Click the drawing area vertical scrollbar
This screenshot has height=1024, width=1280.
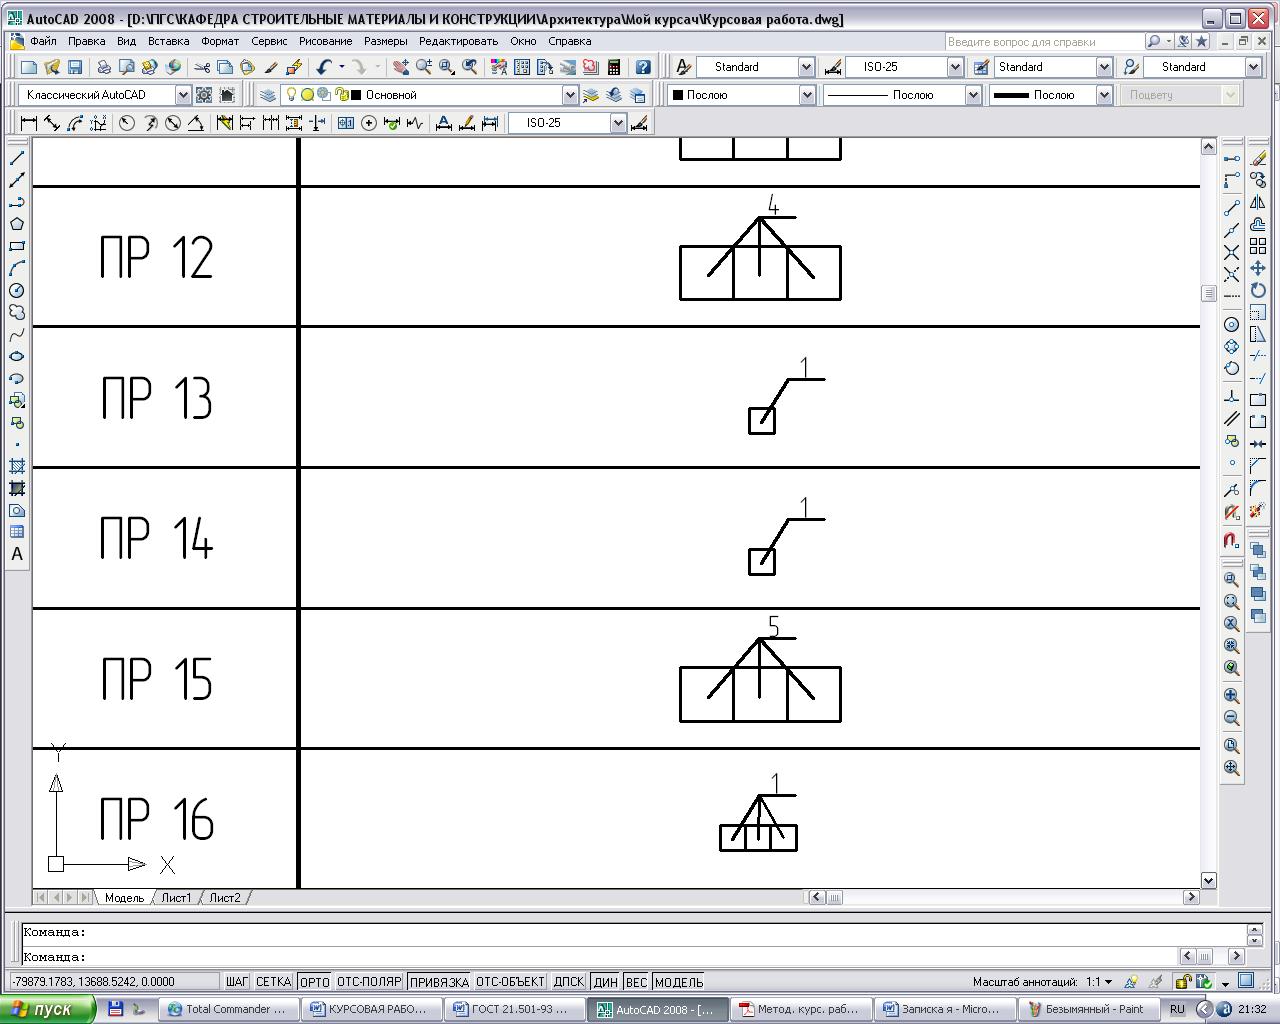tap(1208, 513)
